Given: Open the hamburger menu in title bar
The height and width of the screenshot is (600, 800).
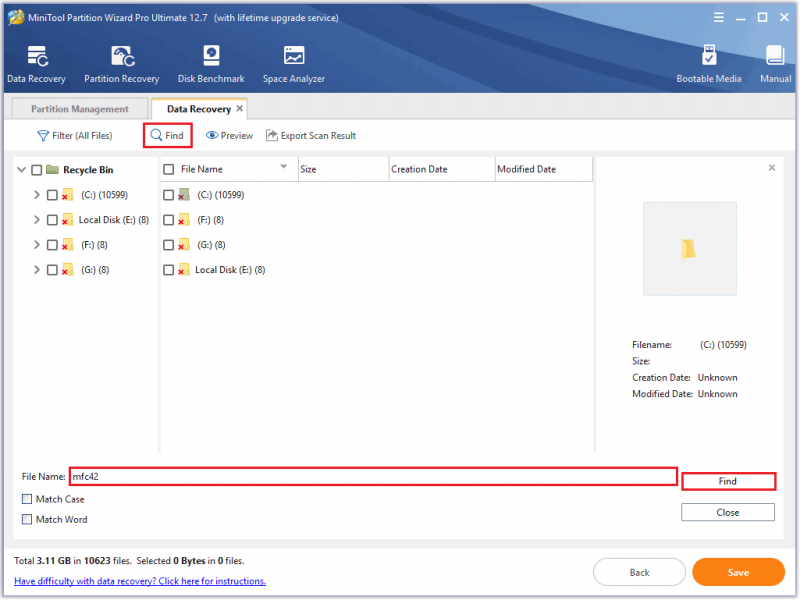Looking at the screenshot, I should (718, 17).
